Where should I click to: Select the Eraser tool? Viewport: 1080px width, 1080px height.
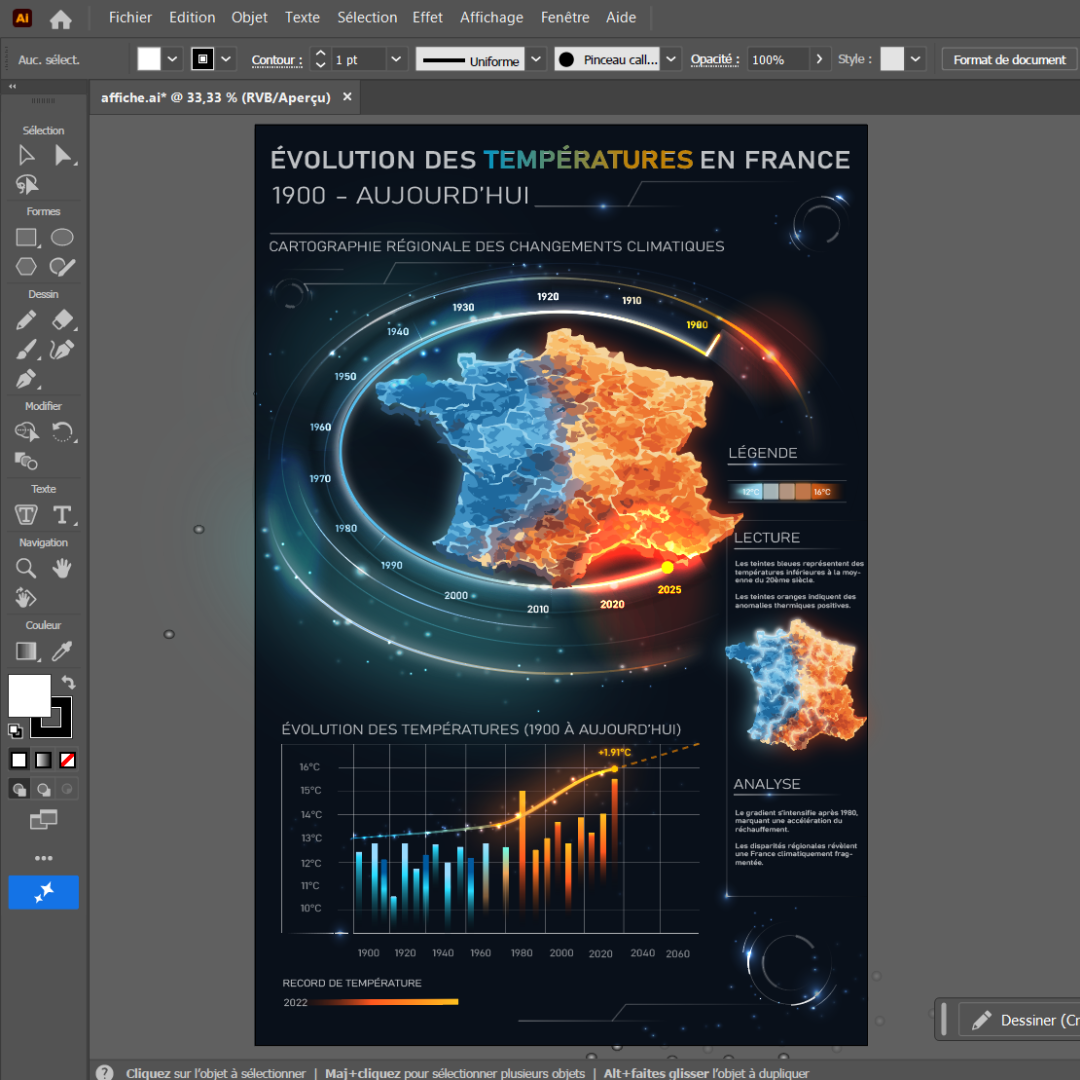click(x=62, y=320)
